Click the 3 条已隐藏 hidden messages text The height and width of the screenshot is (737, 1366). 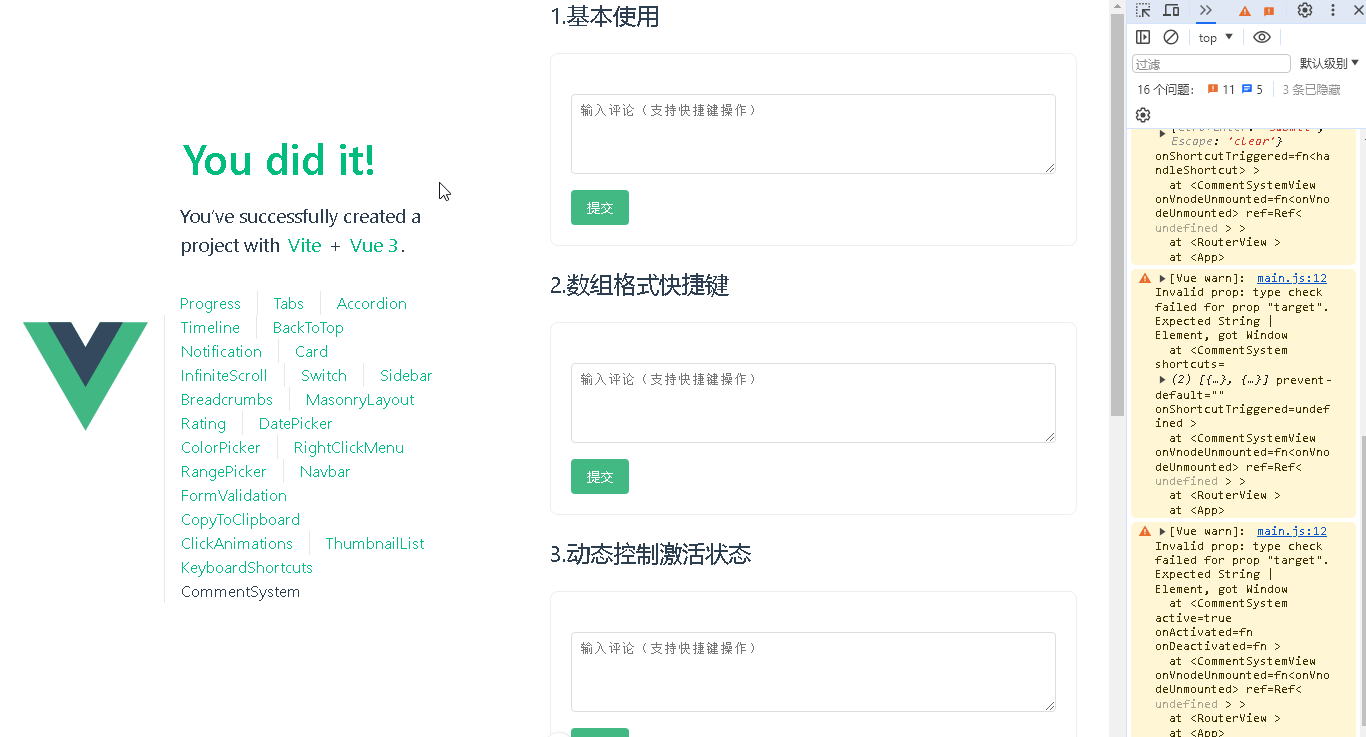(x=1312, y=89)
